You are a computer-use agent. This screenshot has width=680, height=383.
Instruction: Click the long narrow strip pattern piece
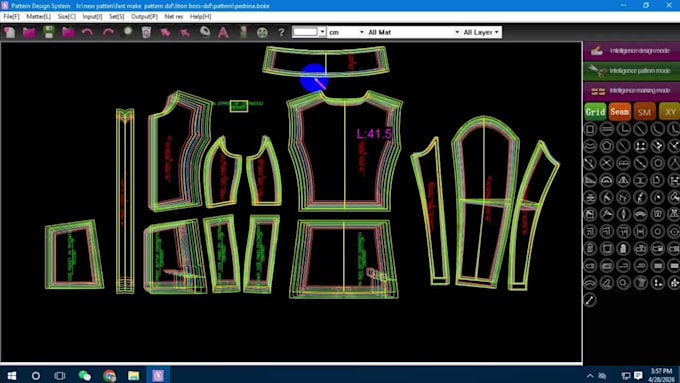125,201
